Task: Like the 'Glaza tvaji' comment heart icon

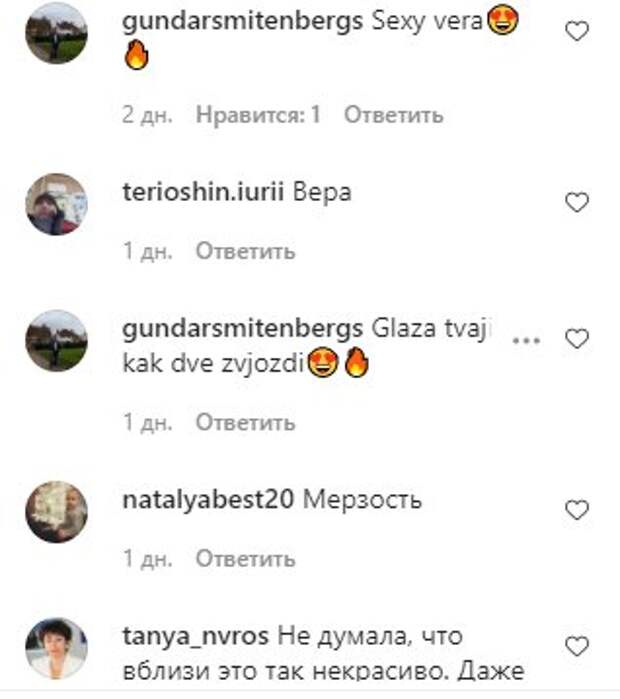Action: pyautogui.click(x=577, y=339)
